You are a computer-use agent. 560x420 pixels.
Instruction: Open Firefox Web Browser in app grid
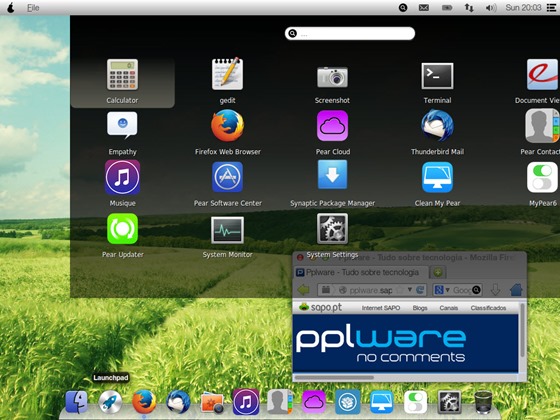coord(227,126)
